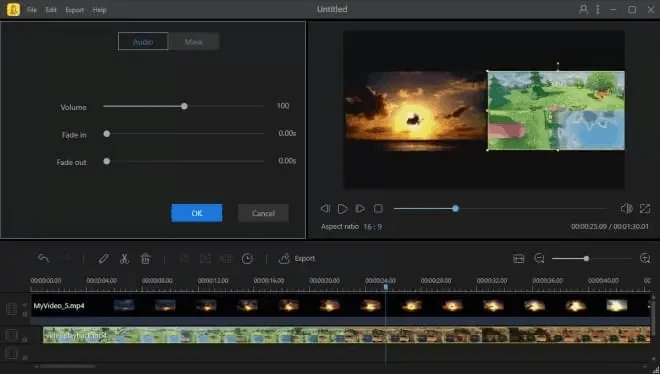Click the user account icon in the title bar
The height and width of the screenshot is (374, 660).
tap(583, 9)
